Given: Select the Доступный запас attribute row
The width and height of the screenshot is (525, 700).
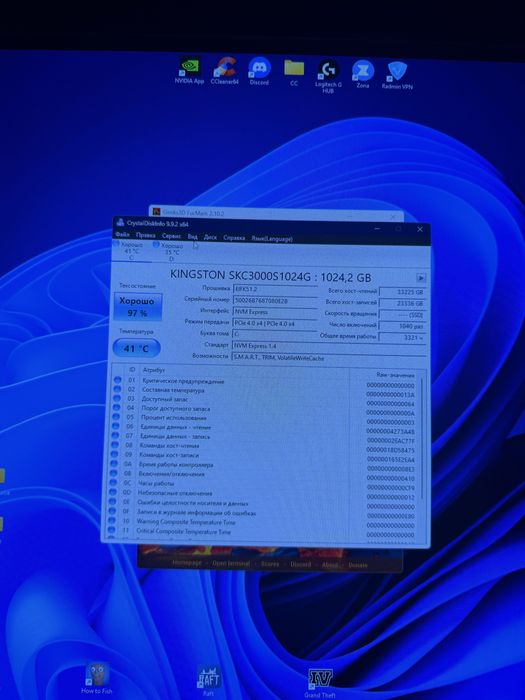Looking at the screenshot, I should [x=264, y=401].
